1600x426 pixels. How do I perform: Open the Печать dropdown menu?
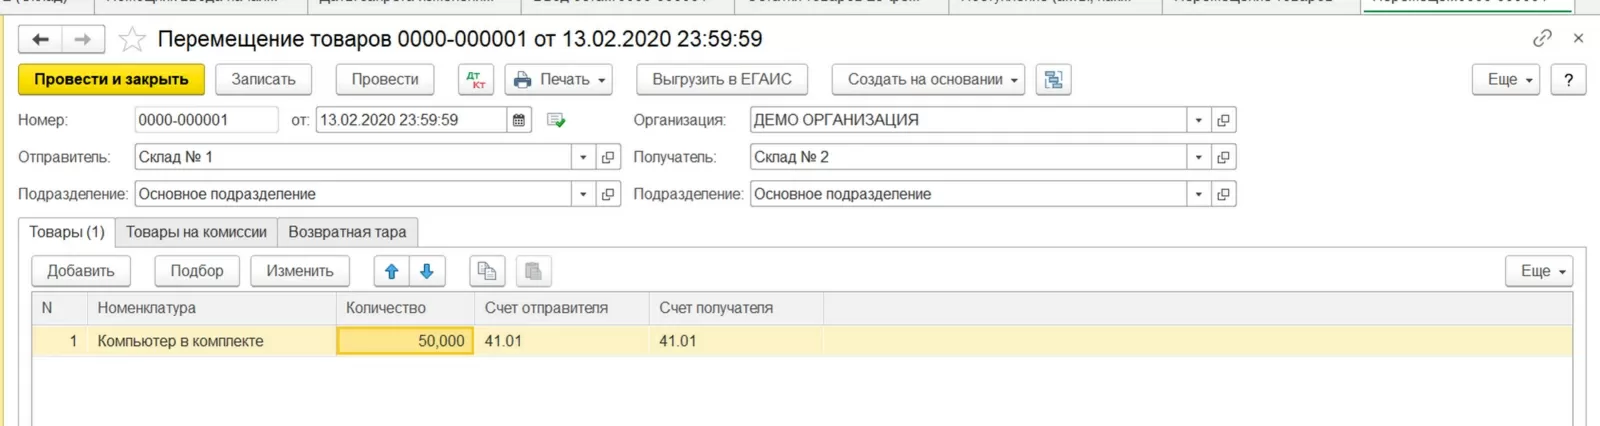click(x=559, y=79)
